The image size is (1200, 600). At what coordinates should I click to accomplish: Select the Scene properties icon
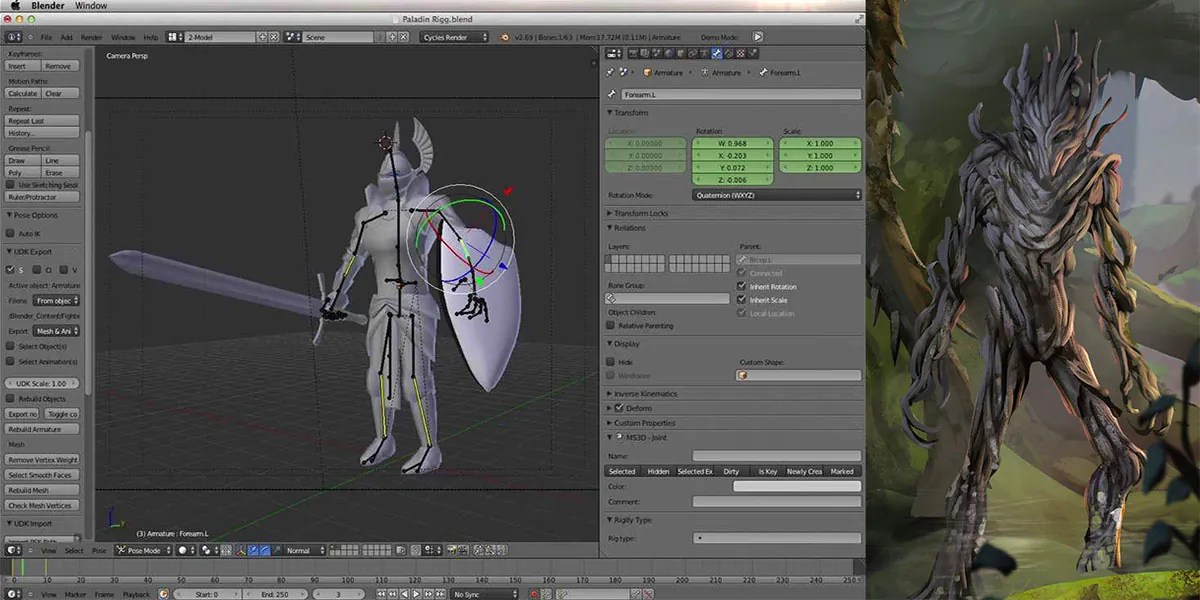point(656,52)
